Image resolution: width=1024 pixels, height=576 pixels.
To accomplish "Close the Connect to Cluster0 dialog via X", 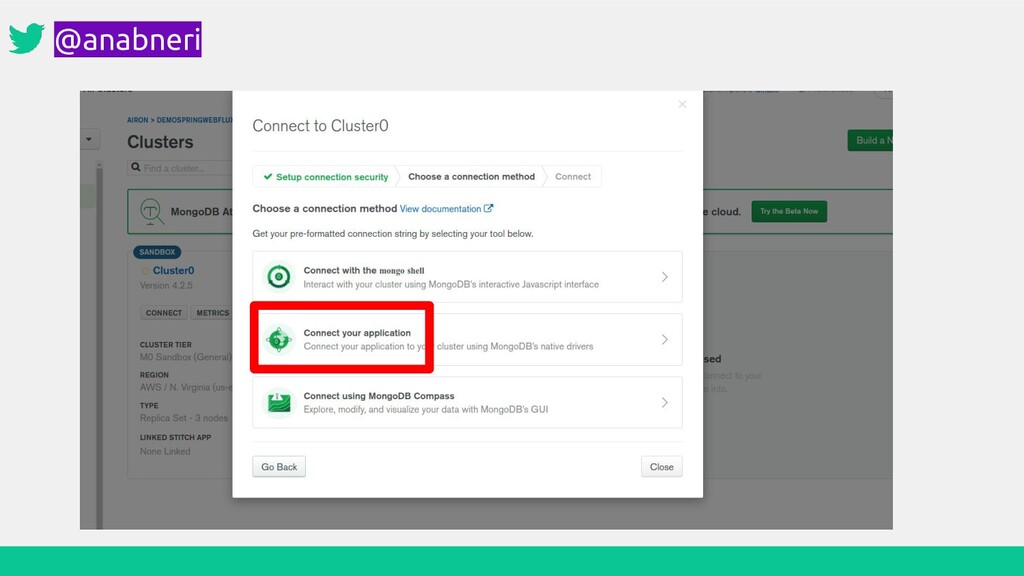I will coord(682,104).
